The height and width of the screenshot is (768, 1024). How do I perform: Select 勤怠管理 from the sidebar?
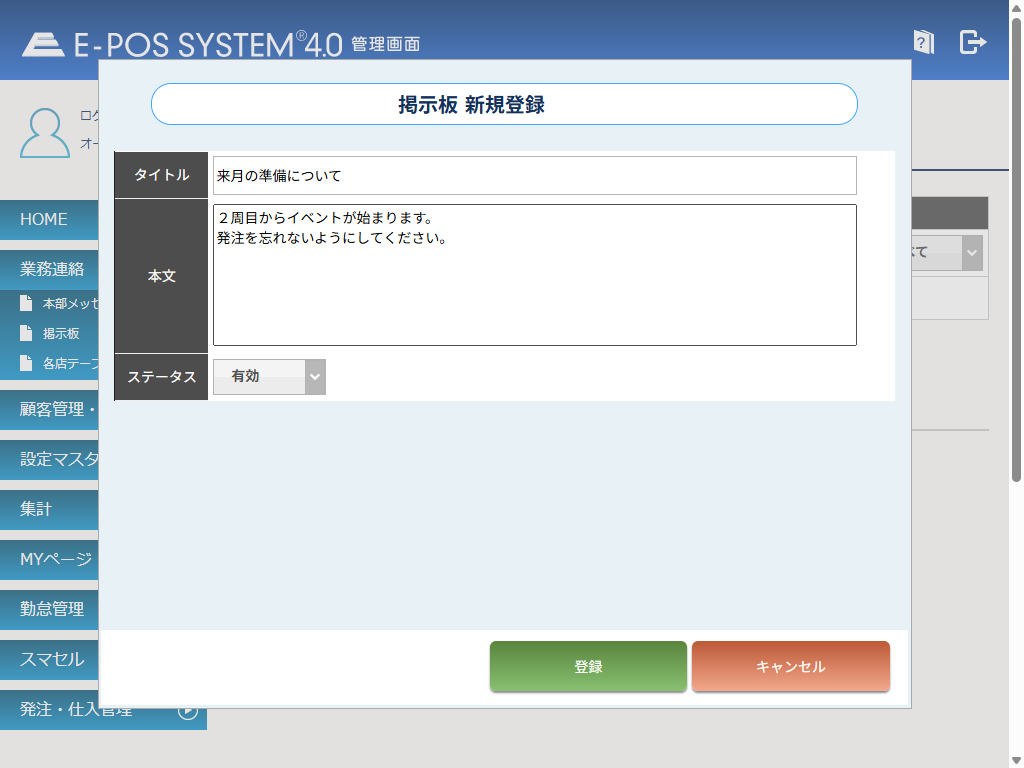click(52, 608)
